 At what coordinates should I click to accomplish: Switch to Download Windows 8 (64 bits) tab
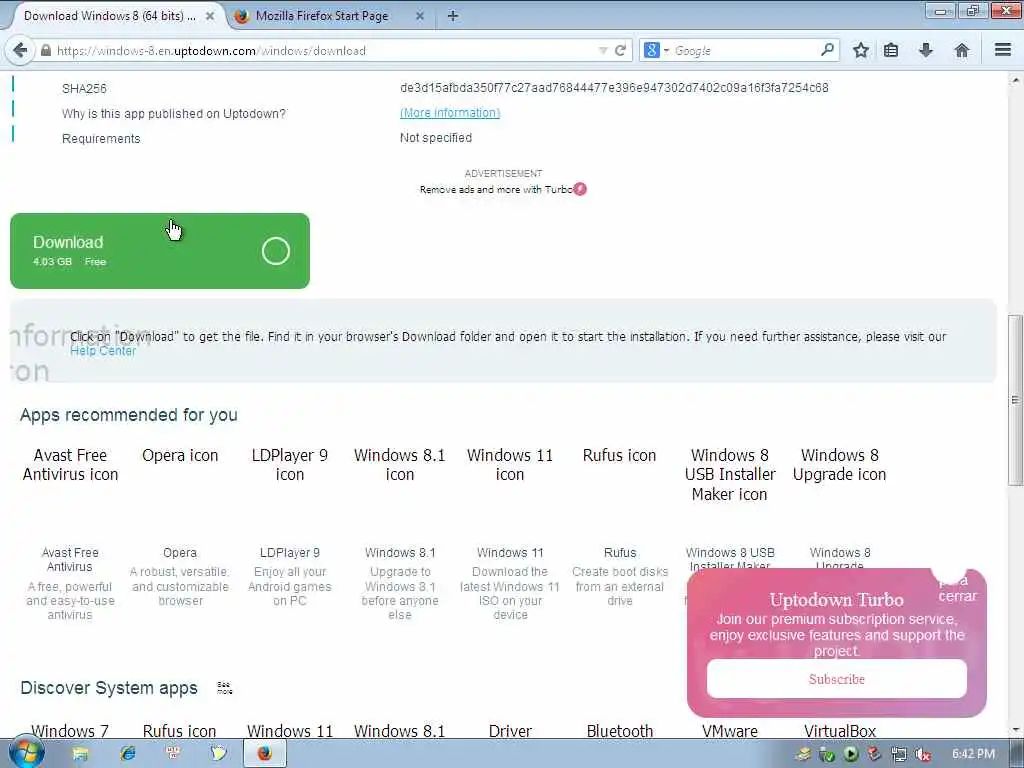[109, 16]
